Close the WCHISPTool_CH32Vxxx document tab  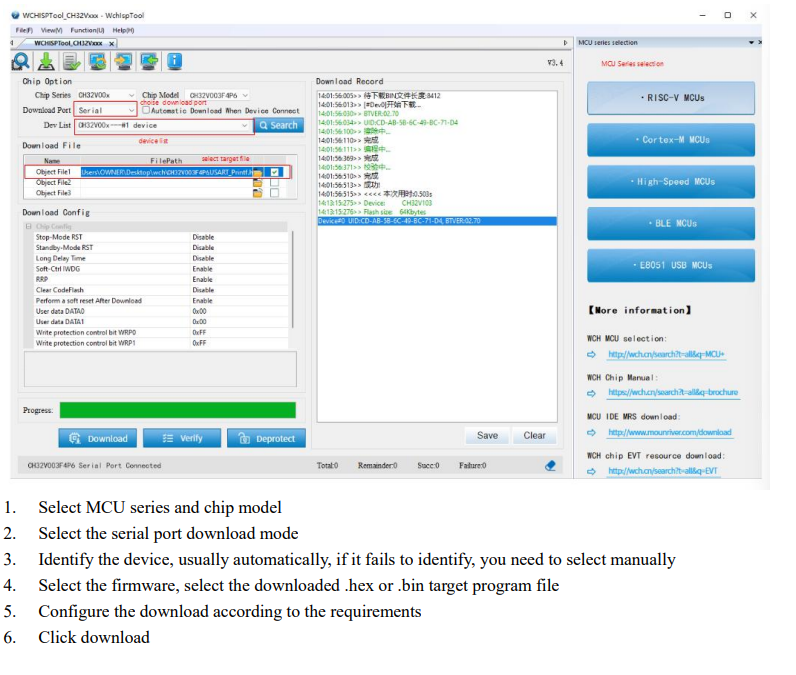click(112, 44)
